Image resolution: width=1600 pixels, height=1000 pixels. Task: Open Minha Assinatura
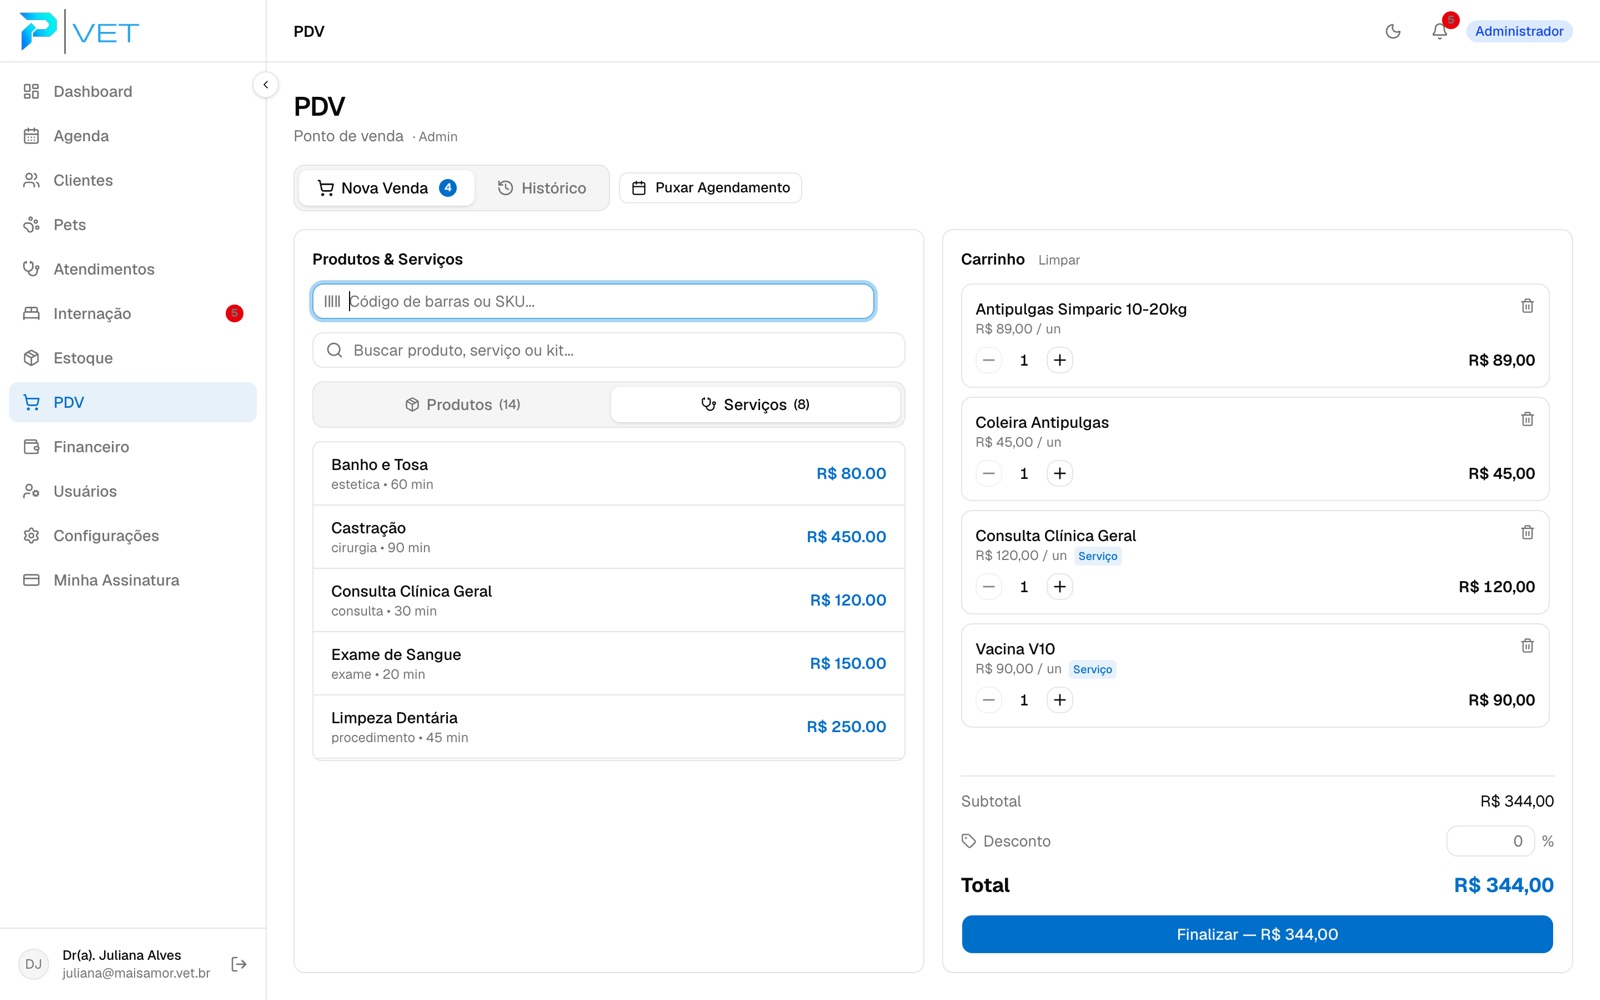(133, 580)
